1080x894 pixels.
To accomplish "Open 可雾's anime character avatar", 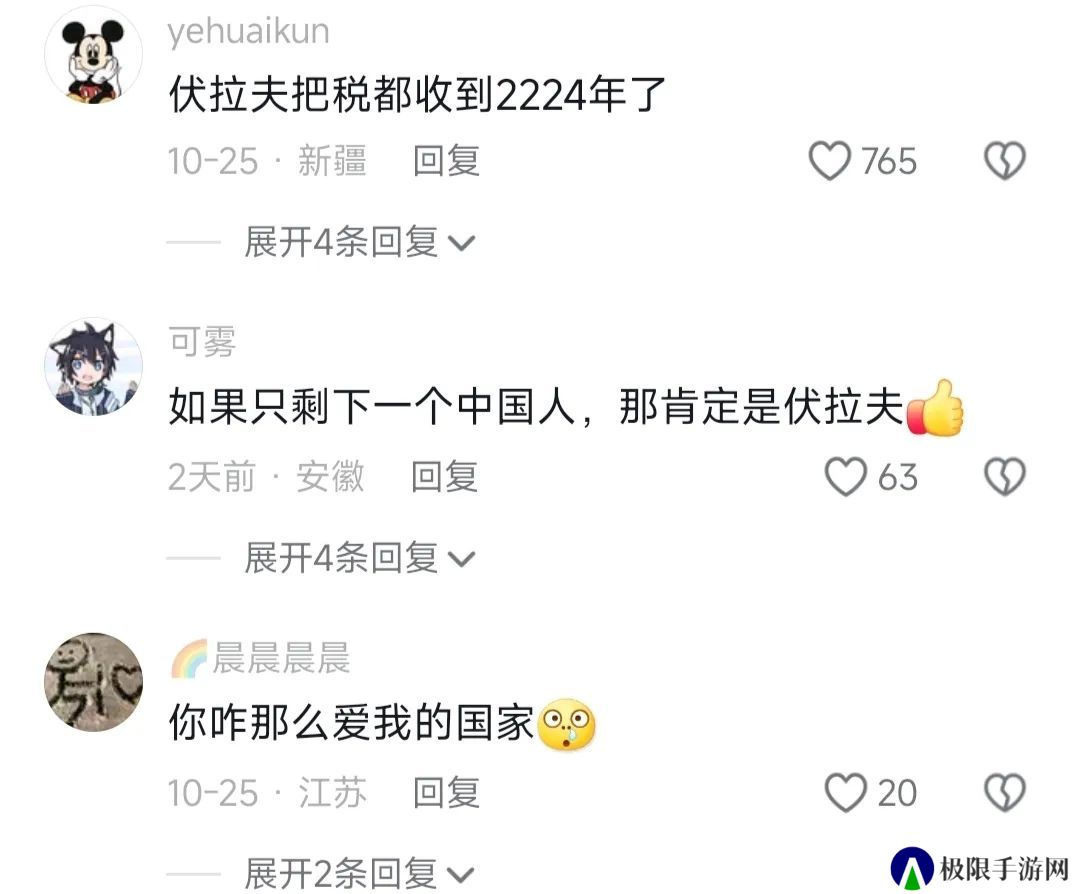I will (x=94, y=366).
